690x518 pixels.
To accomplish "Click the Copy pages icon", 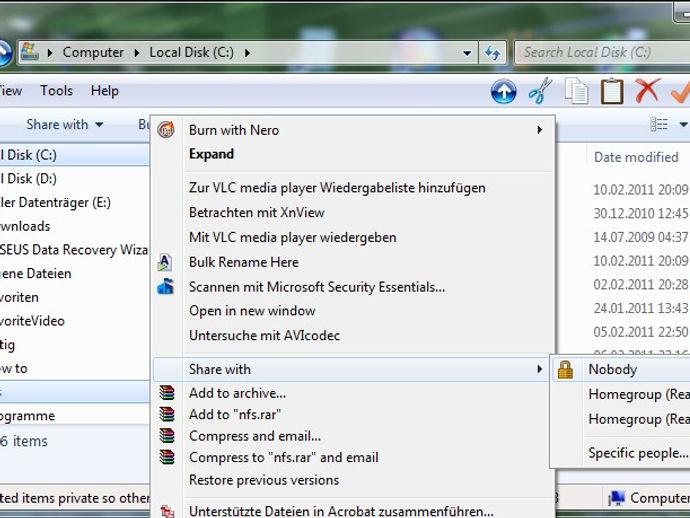I will 576,91.
